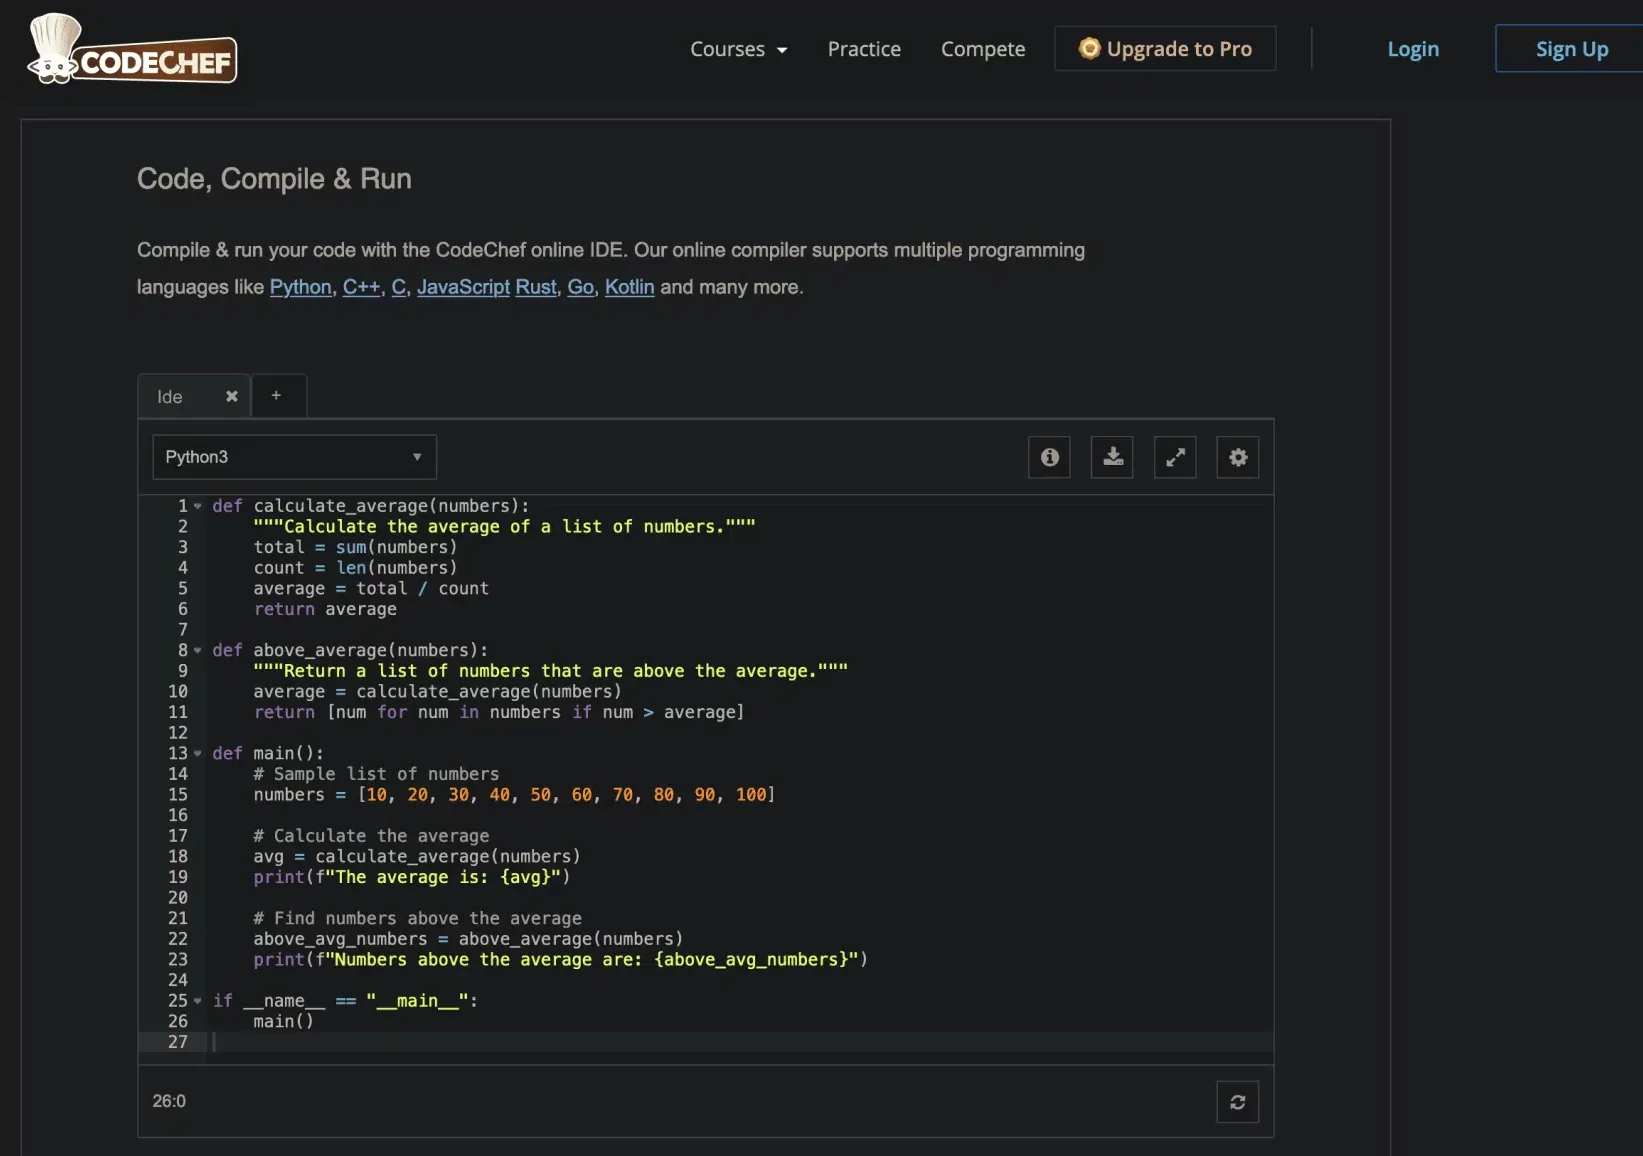1643x1156 pixels.
Task: Follow the Python language link
Action: click(300, 287)
